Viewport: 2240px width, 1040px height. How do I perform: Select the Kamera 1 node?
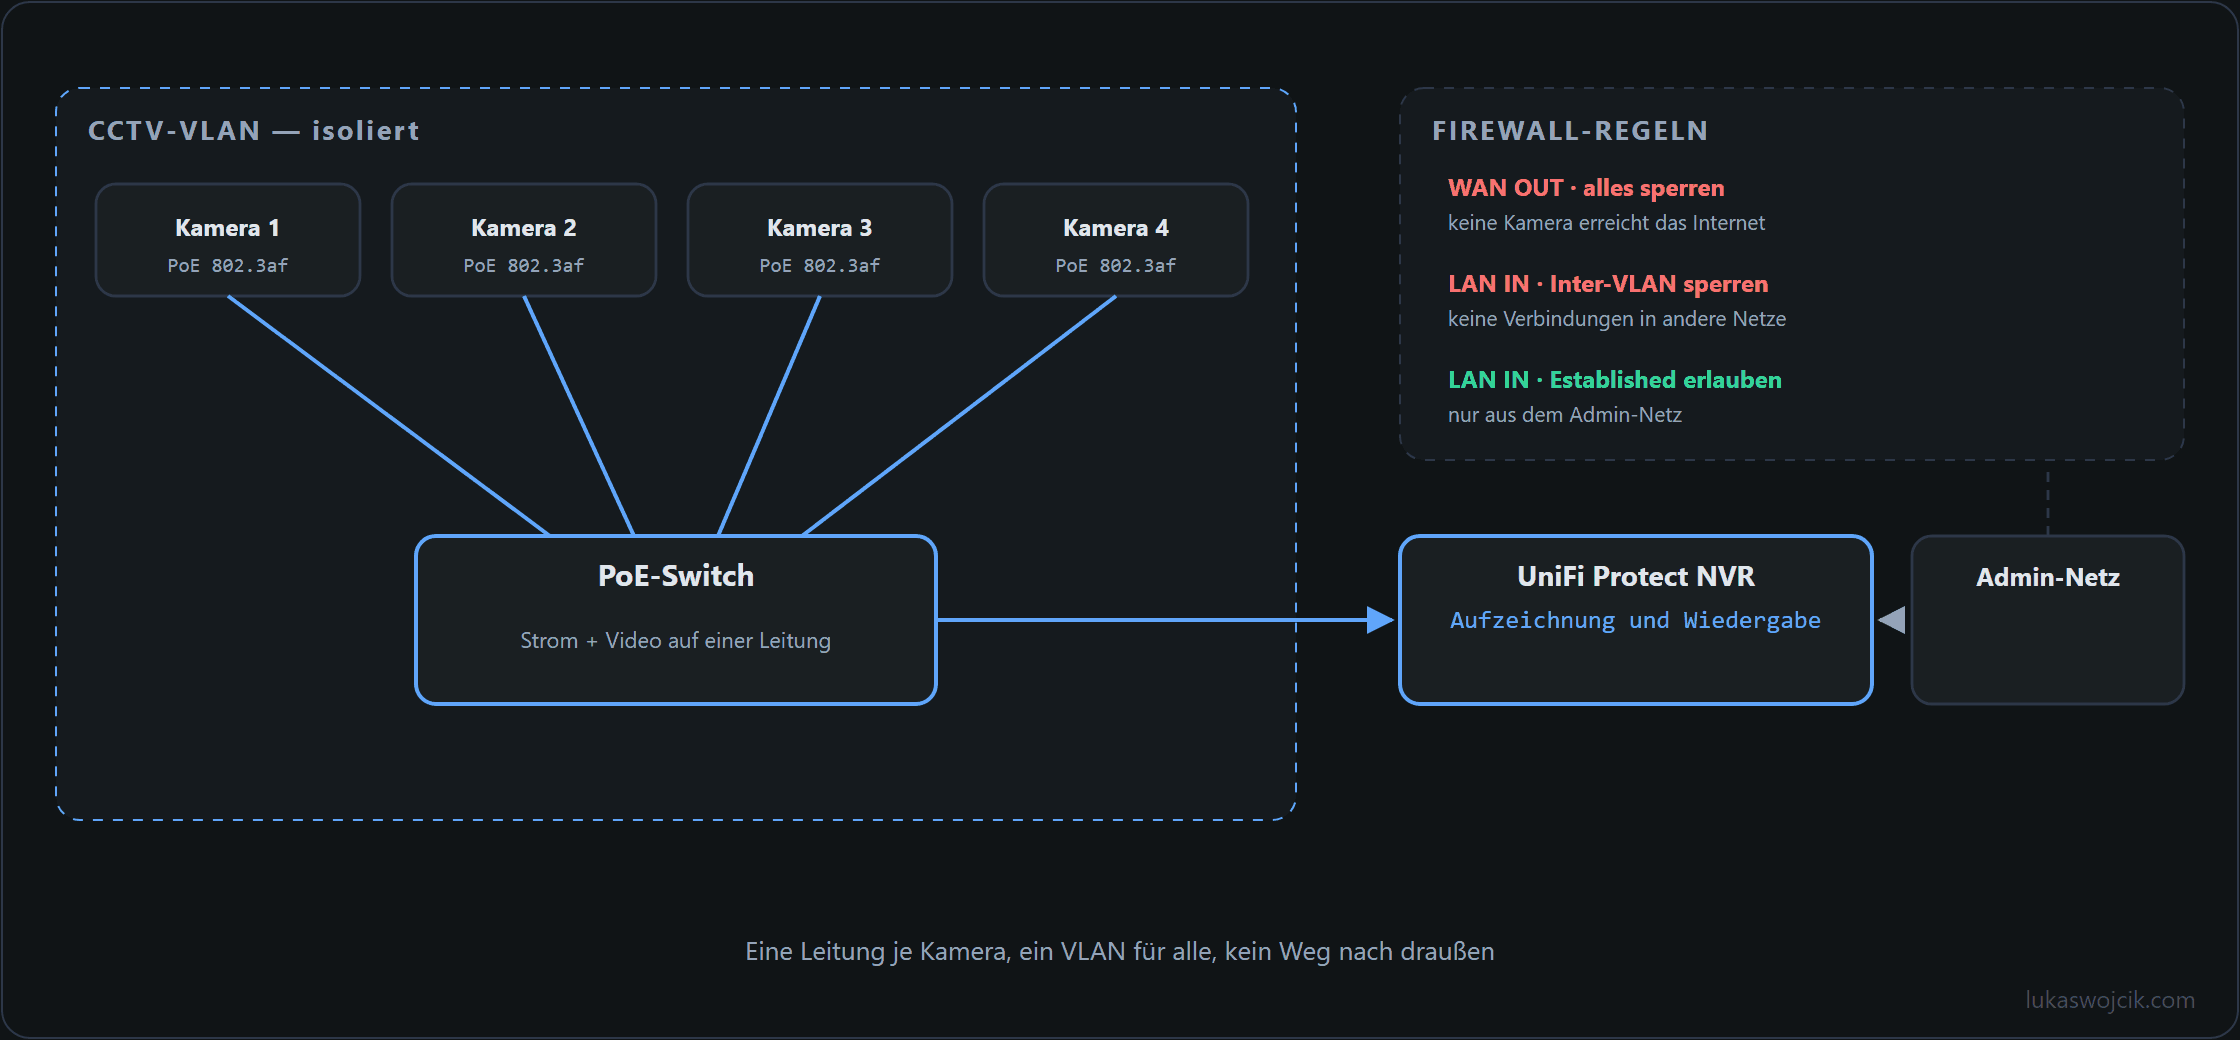[228, 240]
